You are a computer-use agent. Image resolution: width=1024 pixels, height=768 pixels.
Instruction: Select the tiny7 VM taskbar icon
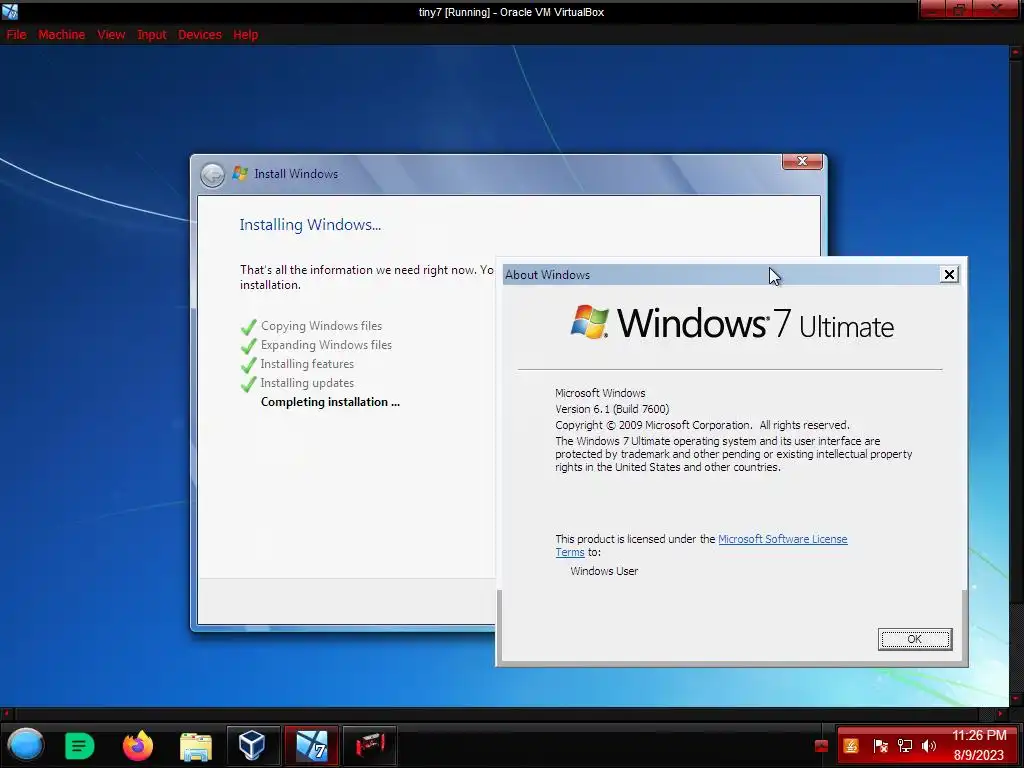point(312,746)
